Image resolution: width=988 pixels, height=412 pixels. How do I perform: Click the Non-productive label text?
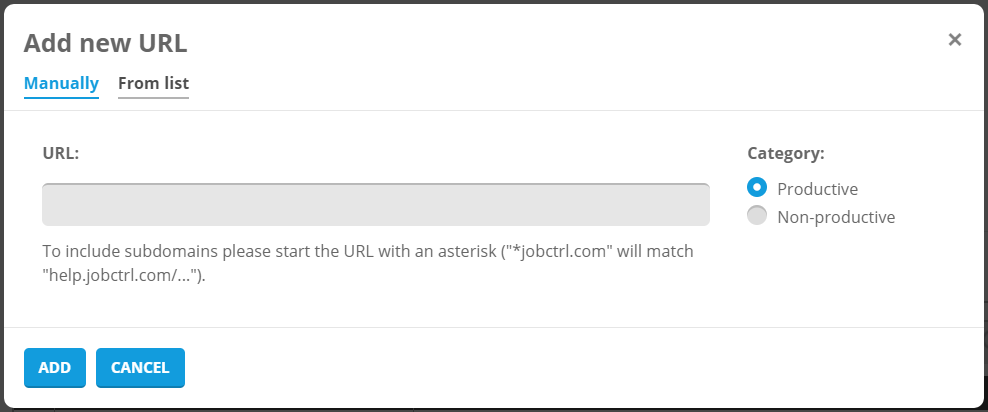coord(835,217)
